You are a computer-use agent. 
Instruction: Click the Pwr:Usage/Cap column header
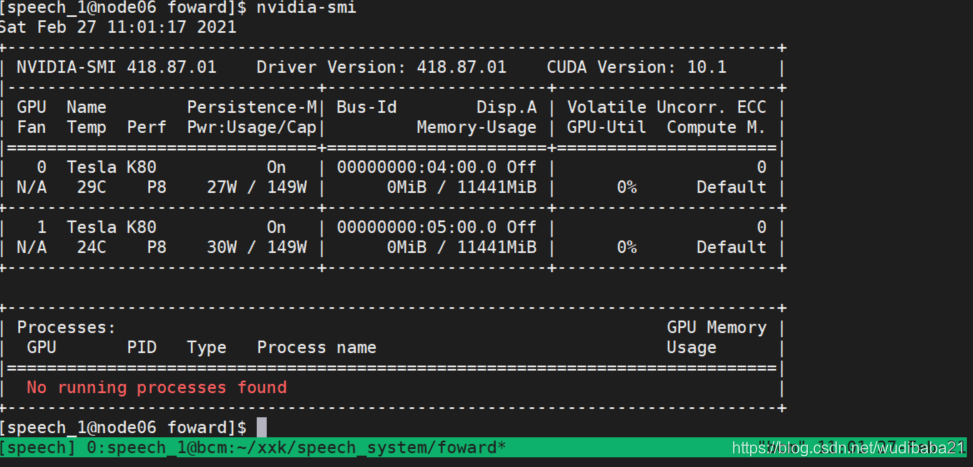coord(252,128)
